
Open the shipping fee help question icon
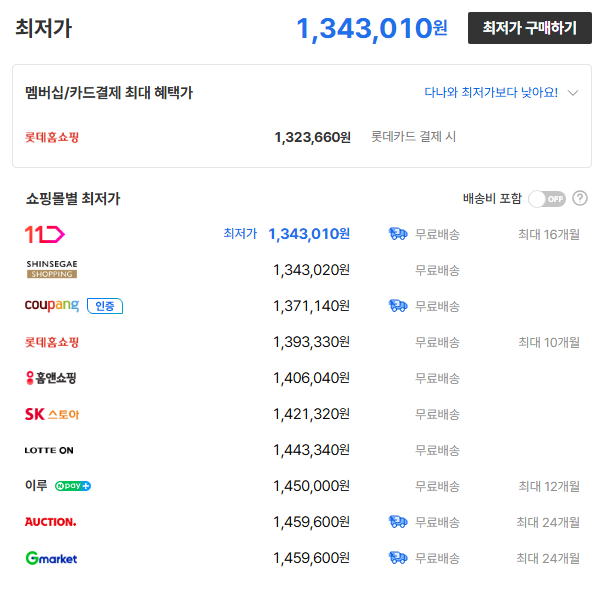pyautogui.click(x=579, y=198)
